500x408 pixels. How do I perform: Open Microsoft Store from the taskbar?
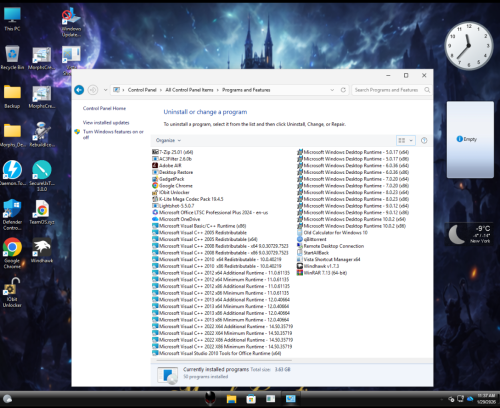coord(251,399)
